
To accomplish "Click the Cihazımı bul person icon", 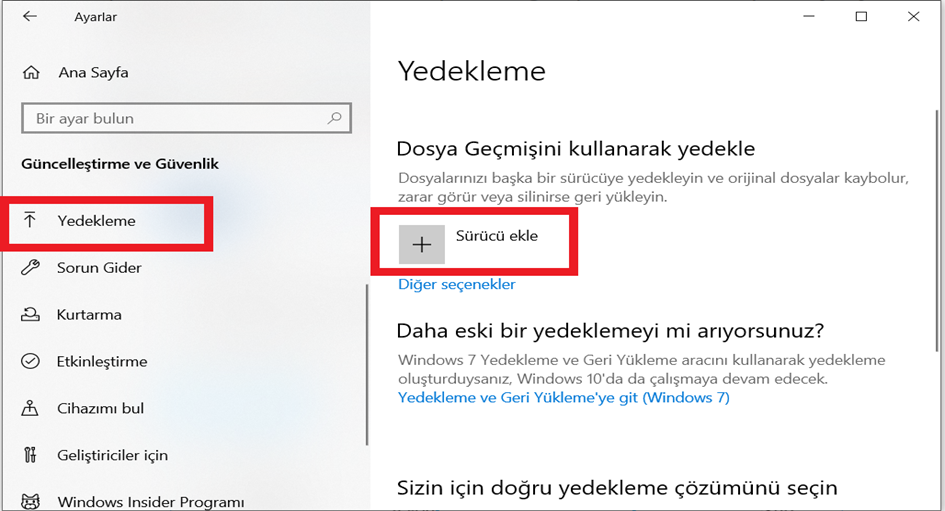I will pos(30,408).
